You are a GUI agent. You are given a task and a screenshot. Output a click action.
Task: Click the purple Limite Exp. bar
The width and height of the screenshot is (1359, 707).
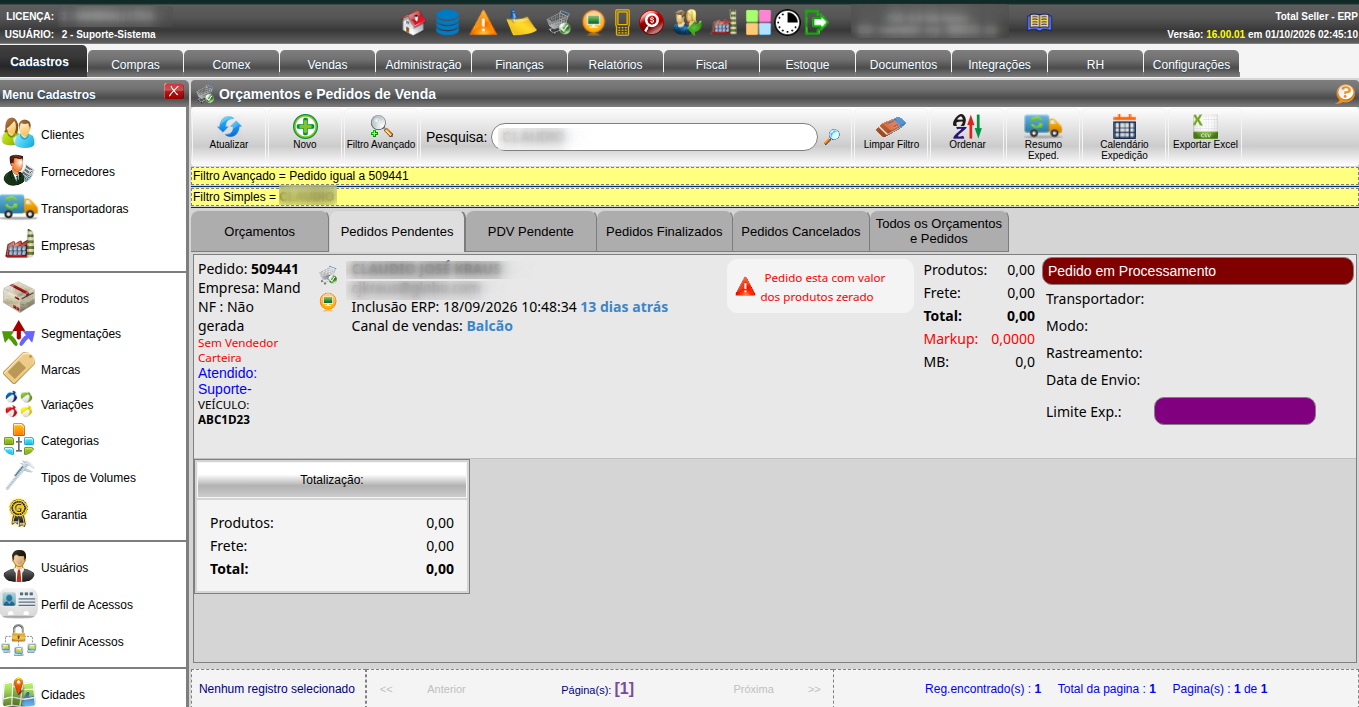1235,411
